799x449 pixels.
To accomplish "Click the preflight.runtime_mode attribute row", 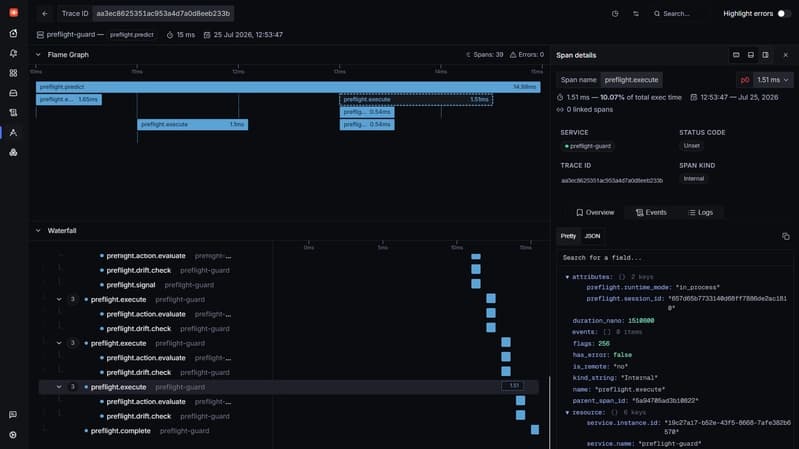I will click(653, 287).
